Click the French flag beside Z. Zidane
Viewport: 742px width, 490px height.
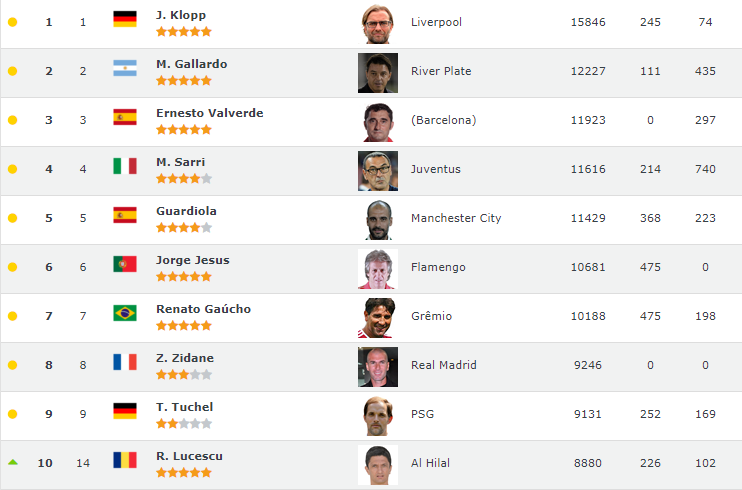pos(125,362)
